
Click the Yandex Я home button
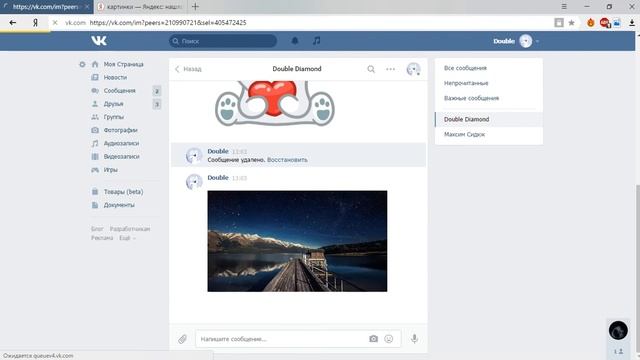36,23
